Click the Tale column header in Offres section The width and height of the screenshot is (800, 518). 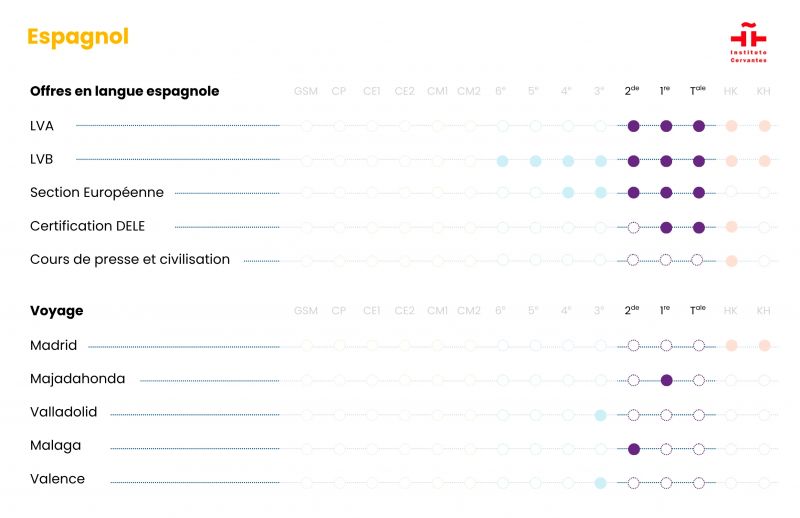coord(698,91)
